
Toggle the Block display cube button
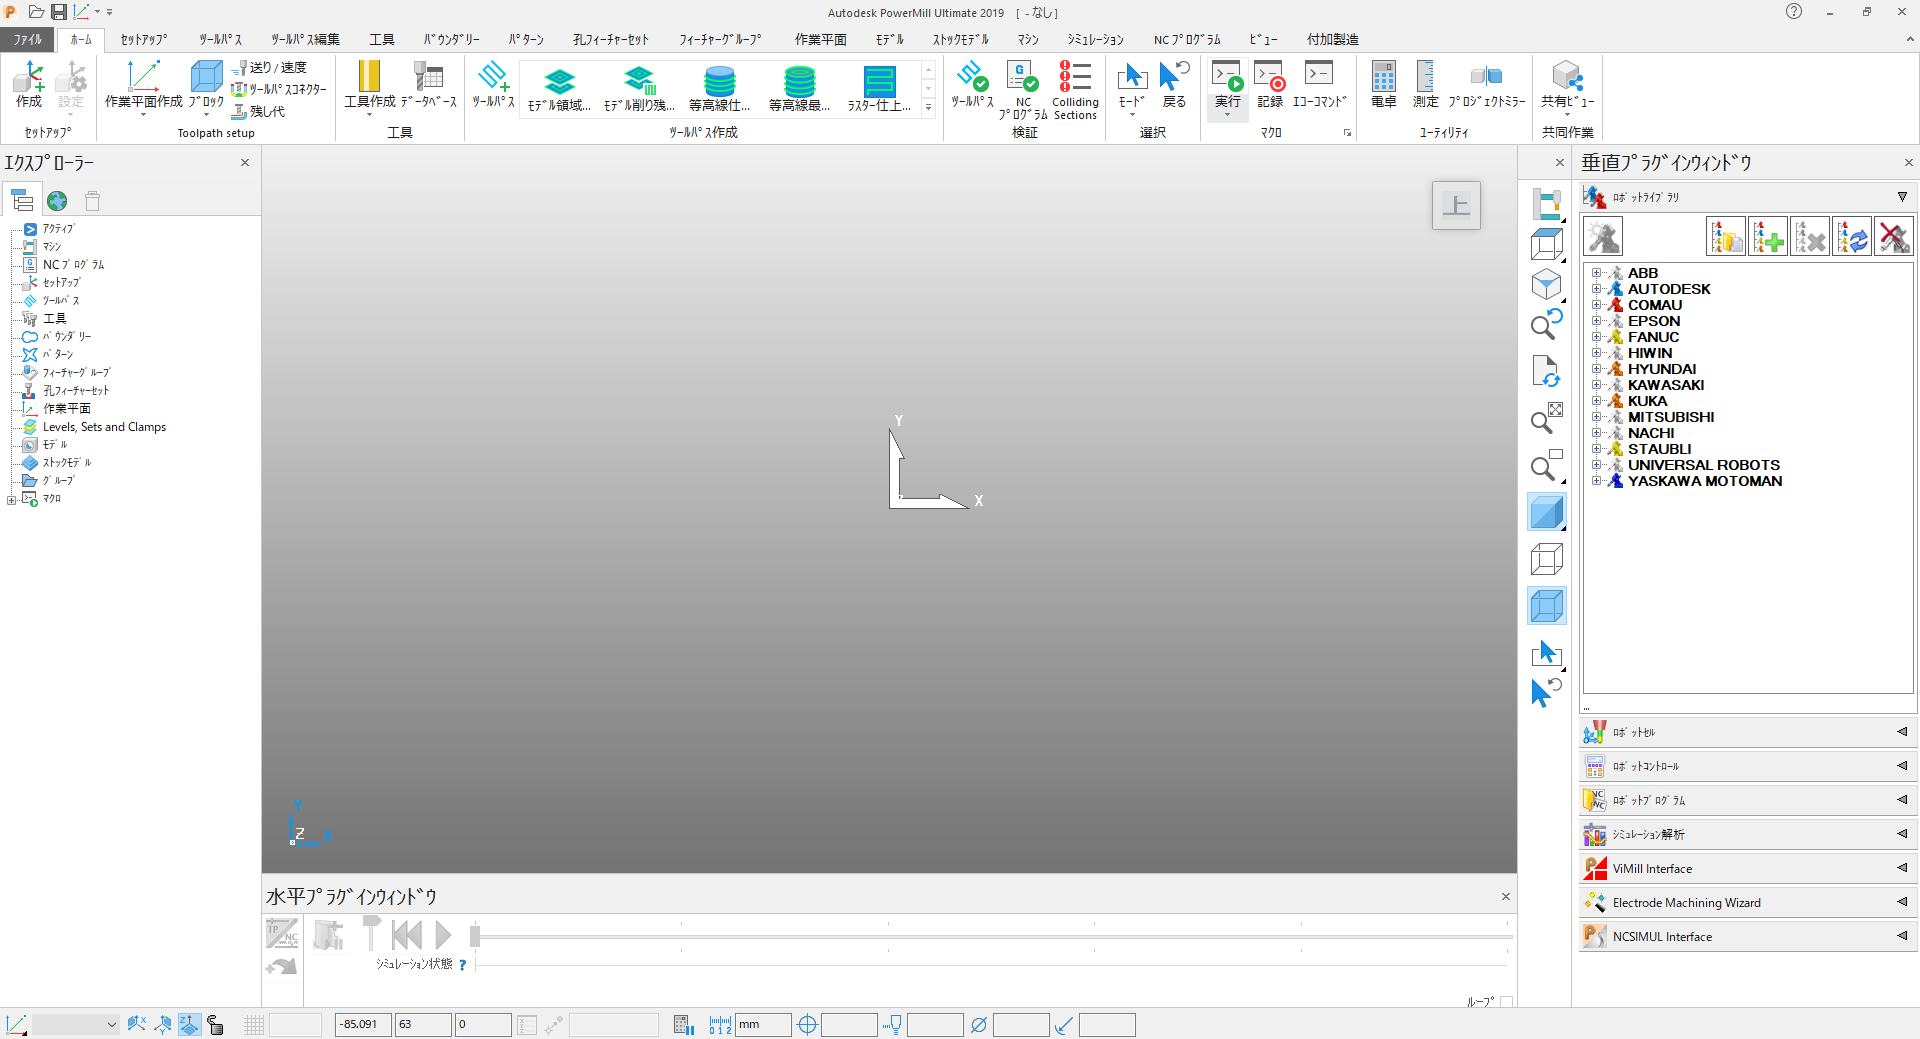click(x=1547, y=606)
